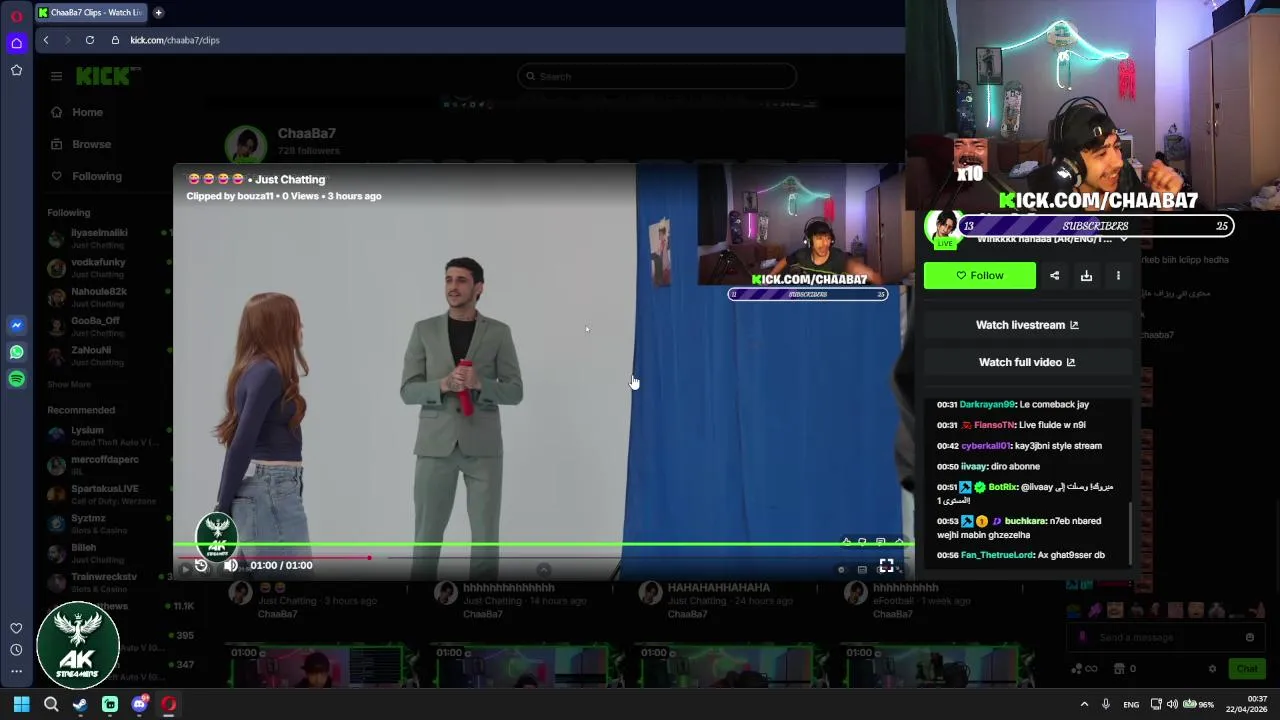Expand the stream title chevron

tap(1124, 240)
